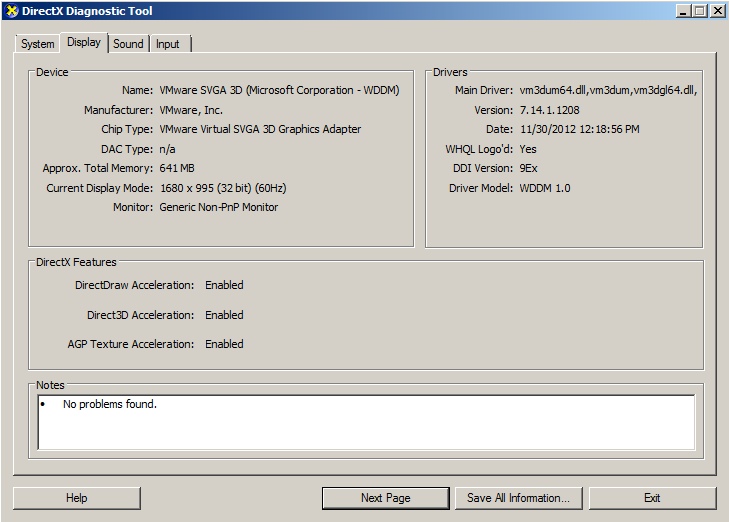Screen dimensions: 729x522
Task: Click AGP Texture Acceleration 'Enabled' value
Action: [x=224, y=344]
